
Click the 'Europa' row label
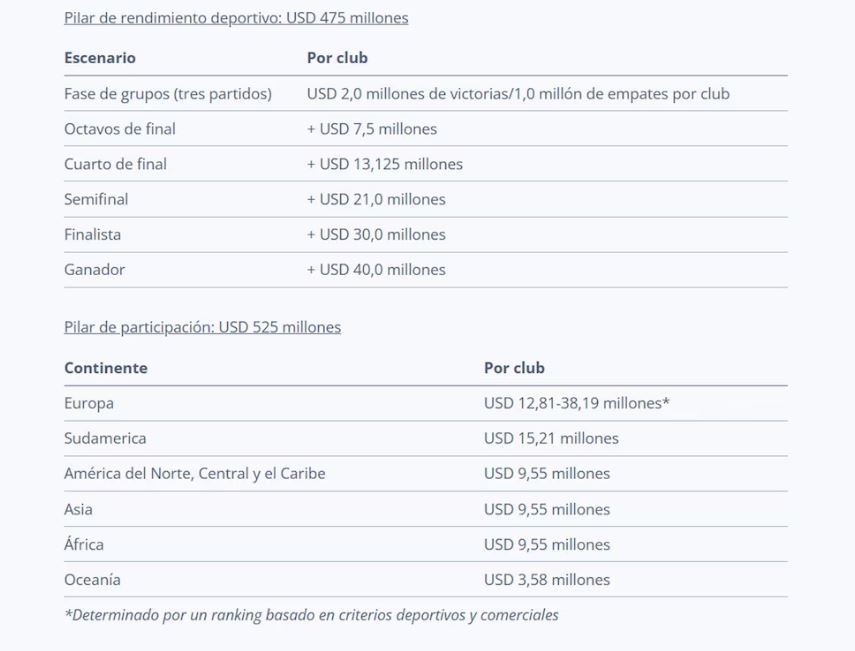[89, 403]
